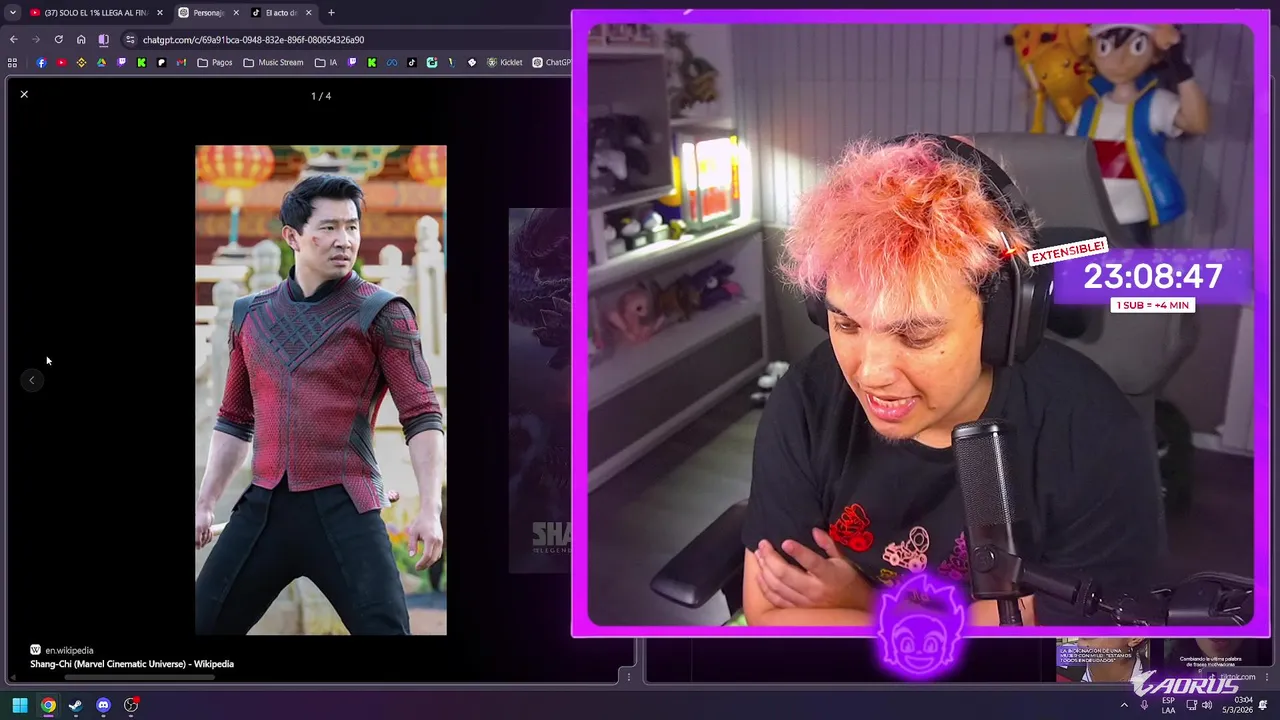Switch to the ChatGPT 'Personaje' tab
Image resolution: width=1280 pixels, height=720 pixels.
pyautogui.click(x=208, y=13)
